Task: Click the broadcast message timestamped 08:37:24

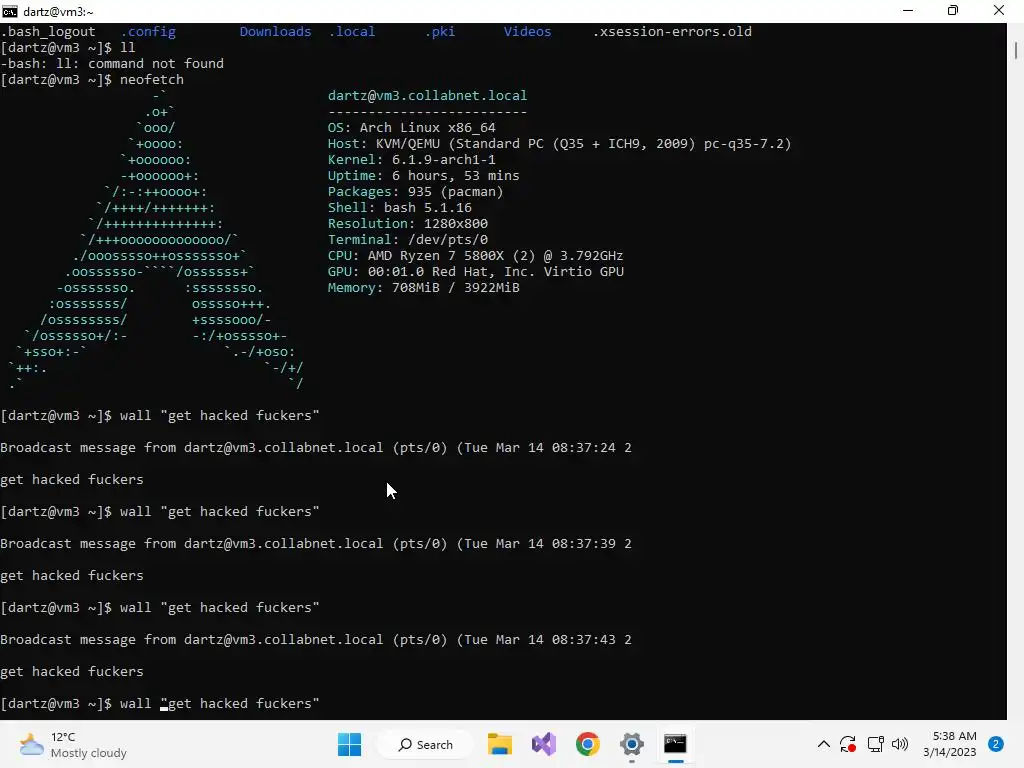Action: click(x=316, y=447)
